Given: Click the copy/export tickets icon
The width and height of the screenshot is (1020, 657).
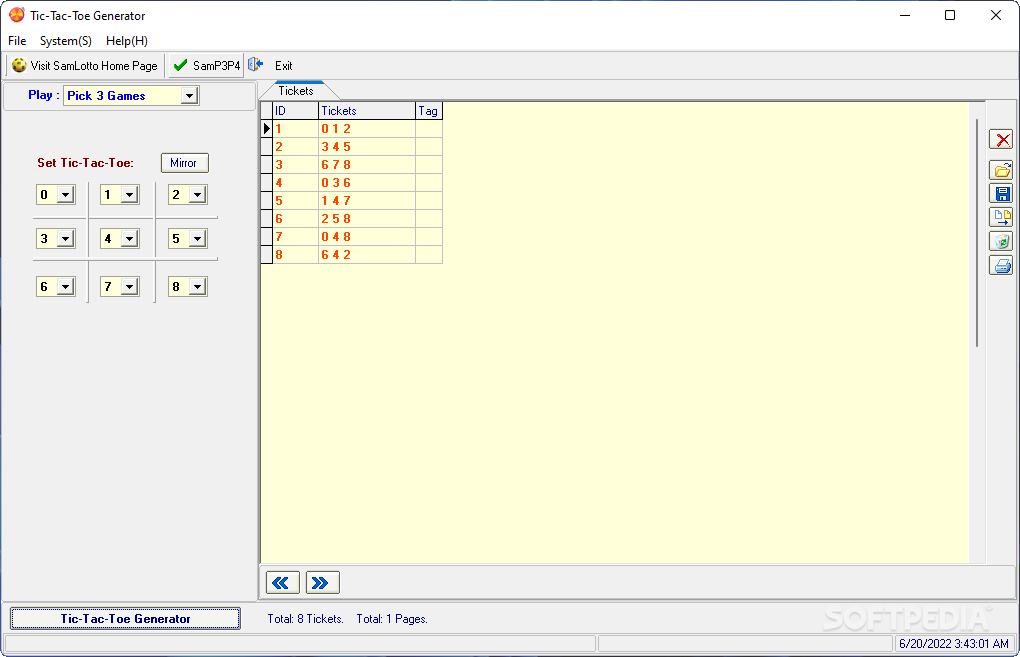Looking at the screenshot, I should (1002, 217).
